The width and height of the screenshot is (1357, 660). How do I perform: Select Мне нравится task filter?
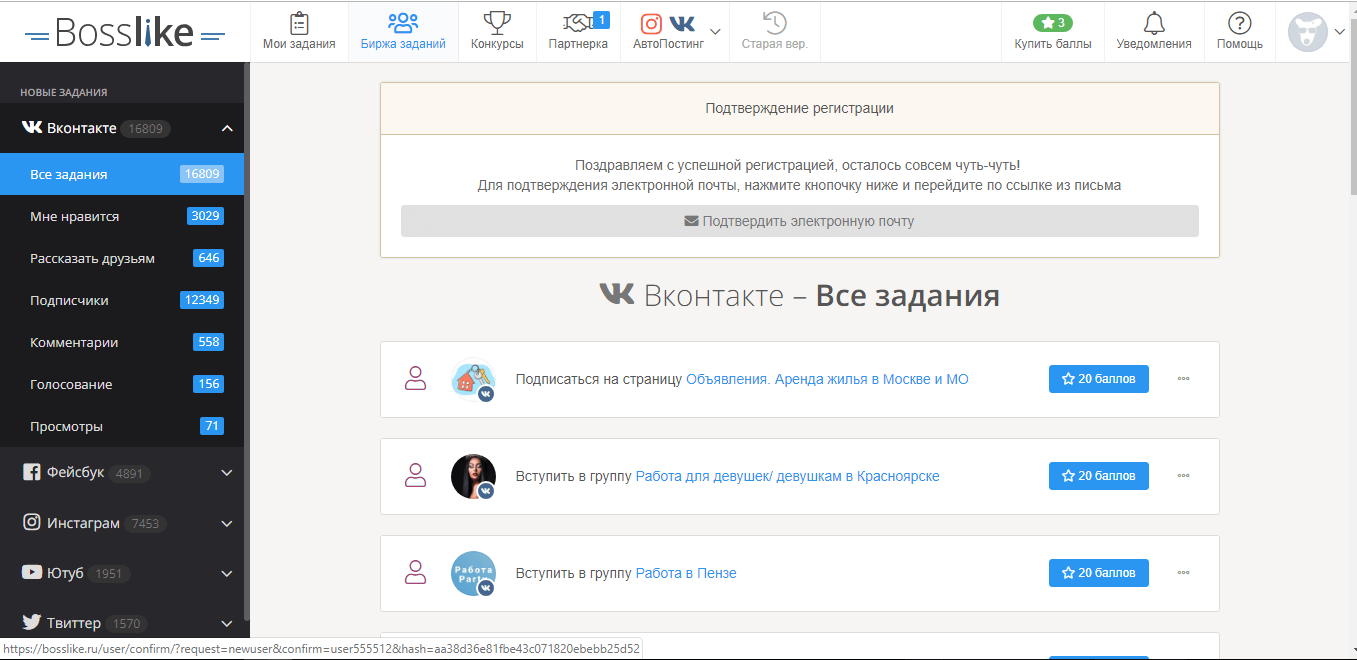(x=75, y=216)
